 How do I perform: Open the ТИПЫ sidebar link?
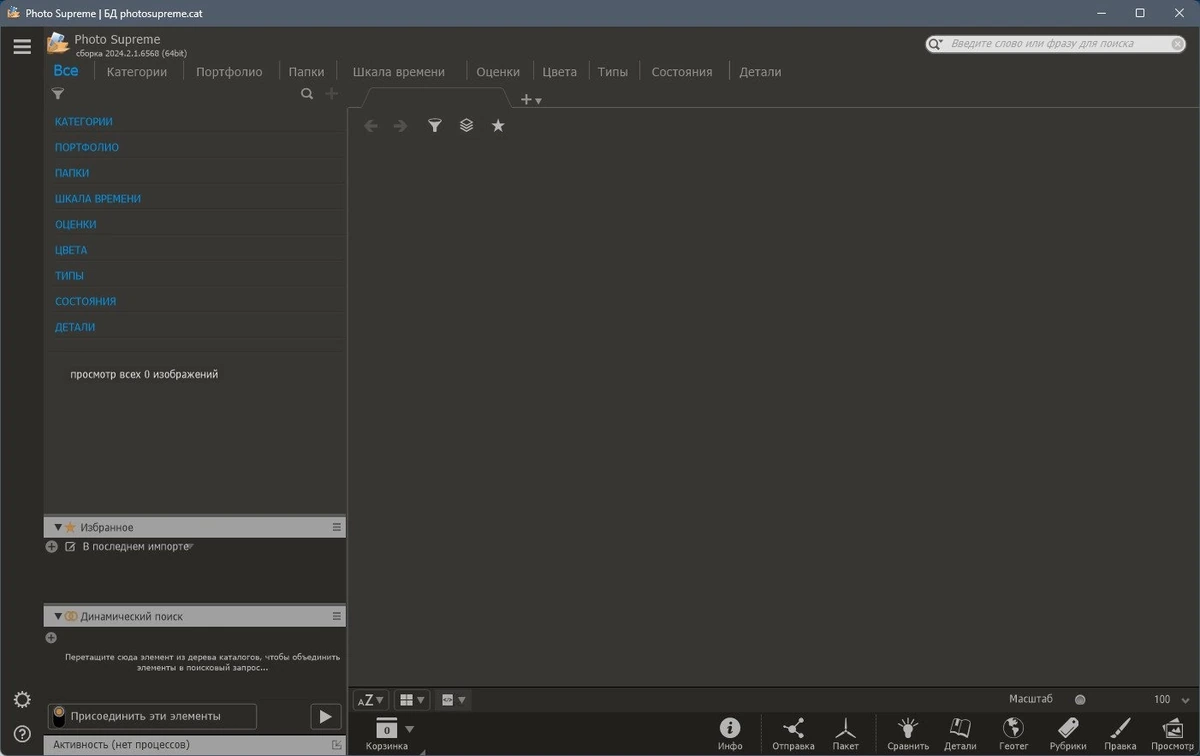pos(69,276)
